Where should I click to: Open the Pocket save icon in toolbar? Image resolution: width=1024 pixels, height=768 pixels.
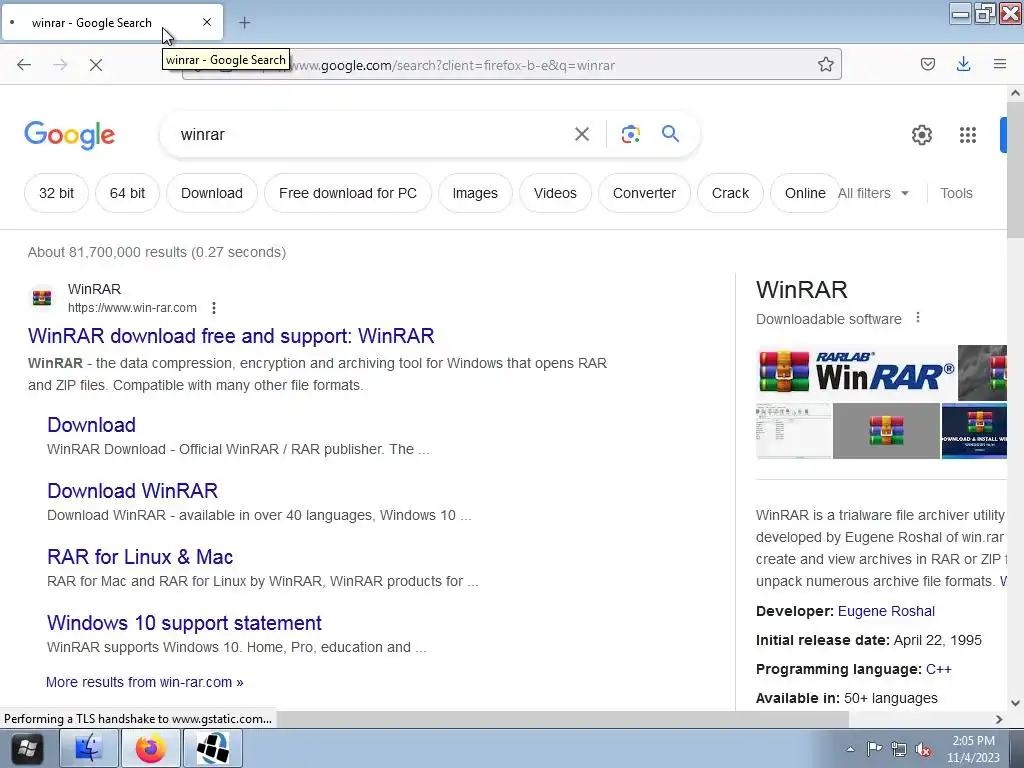[927, 64]
